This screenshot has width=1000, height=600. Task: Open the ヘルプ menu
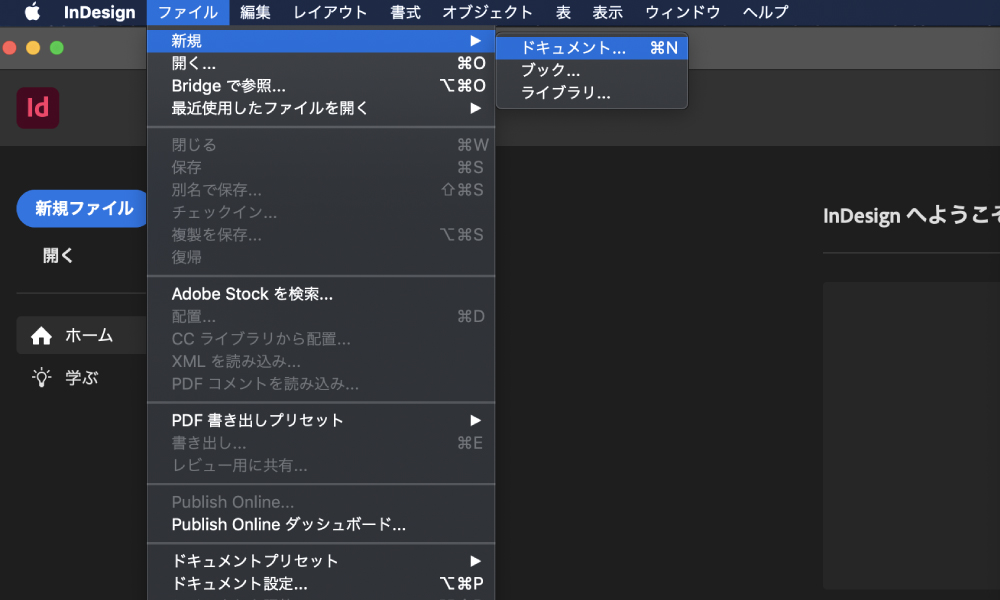765,12
